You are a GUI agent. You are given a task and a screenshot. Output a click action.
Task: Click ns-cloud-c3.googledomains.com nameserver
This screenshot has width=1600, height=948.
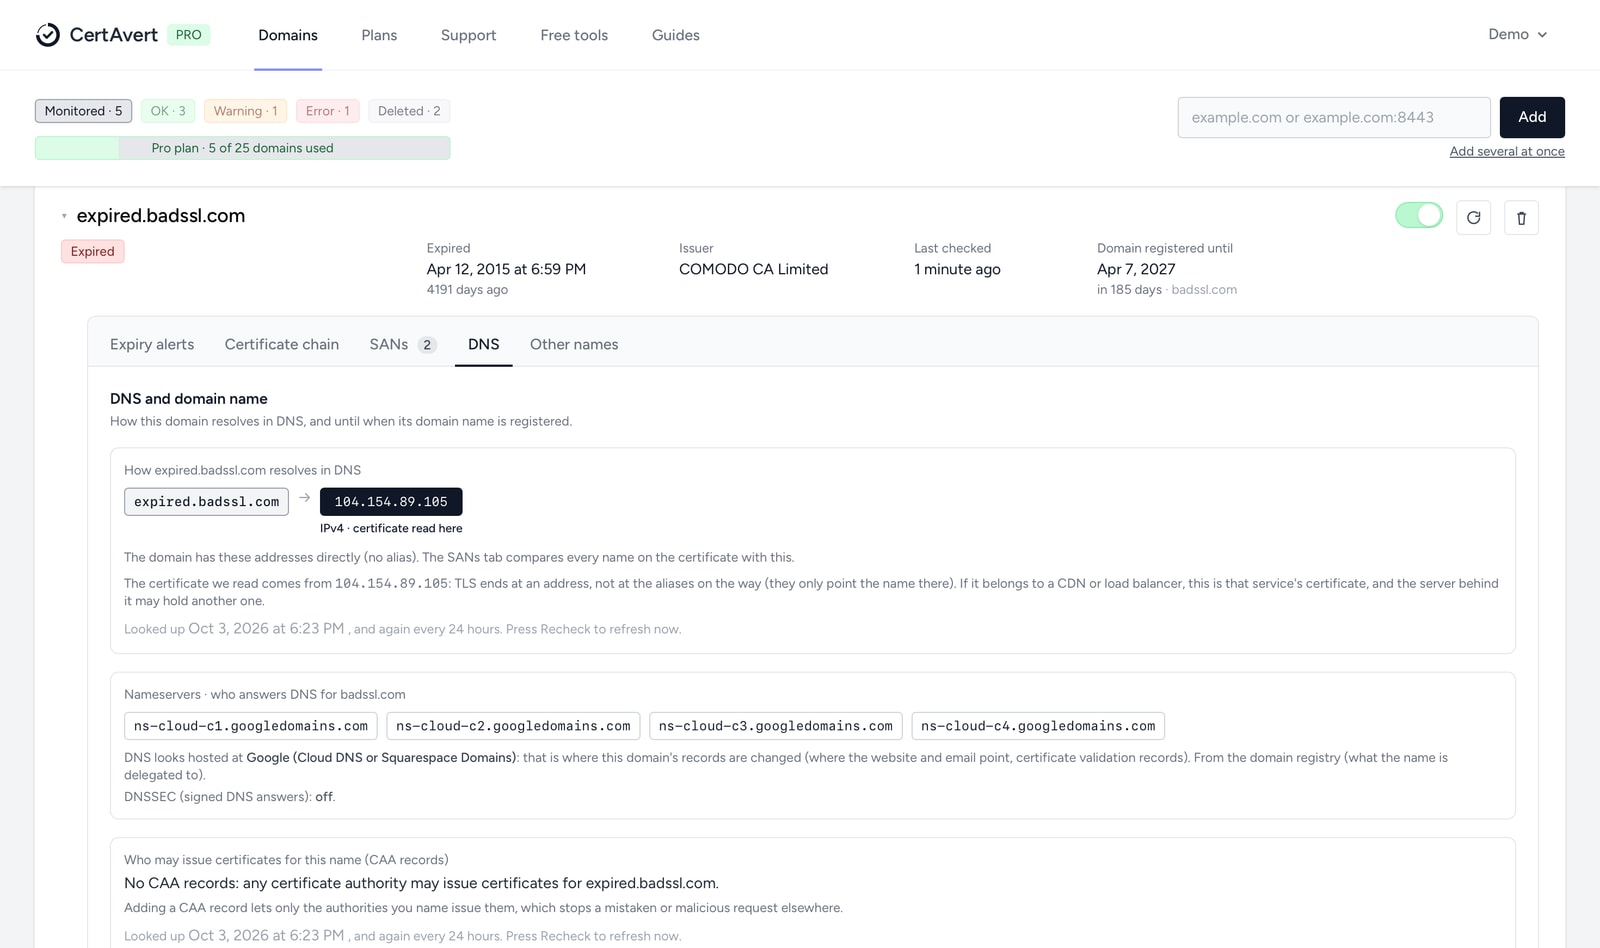point(776,726)
